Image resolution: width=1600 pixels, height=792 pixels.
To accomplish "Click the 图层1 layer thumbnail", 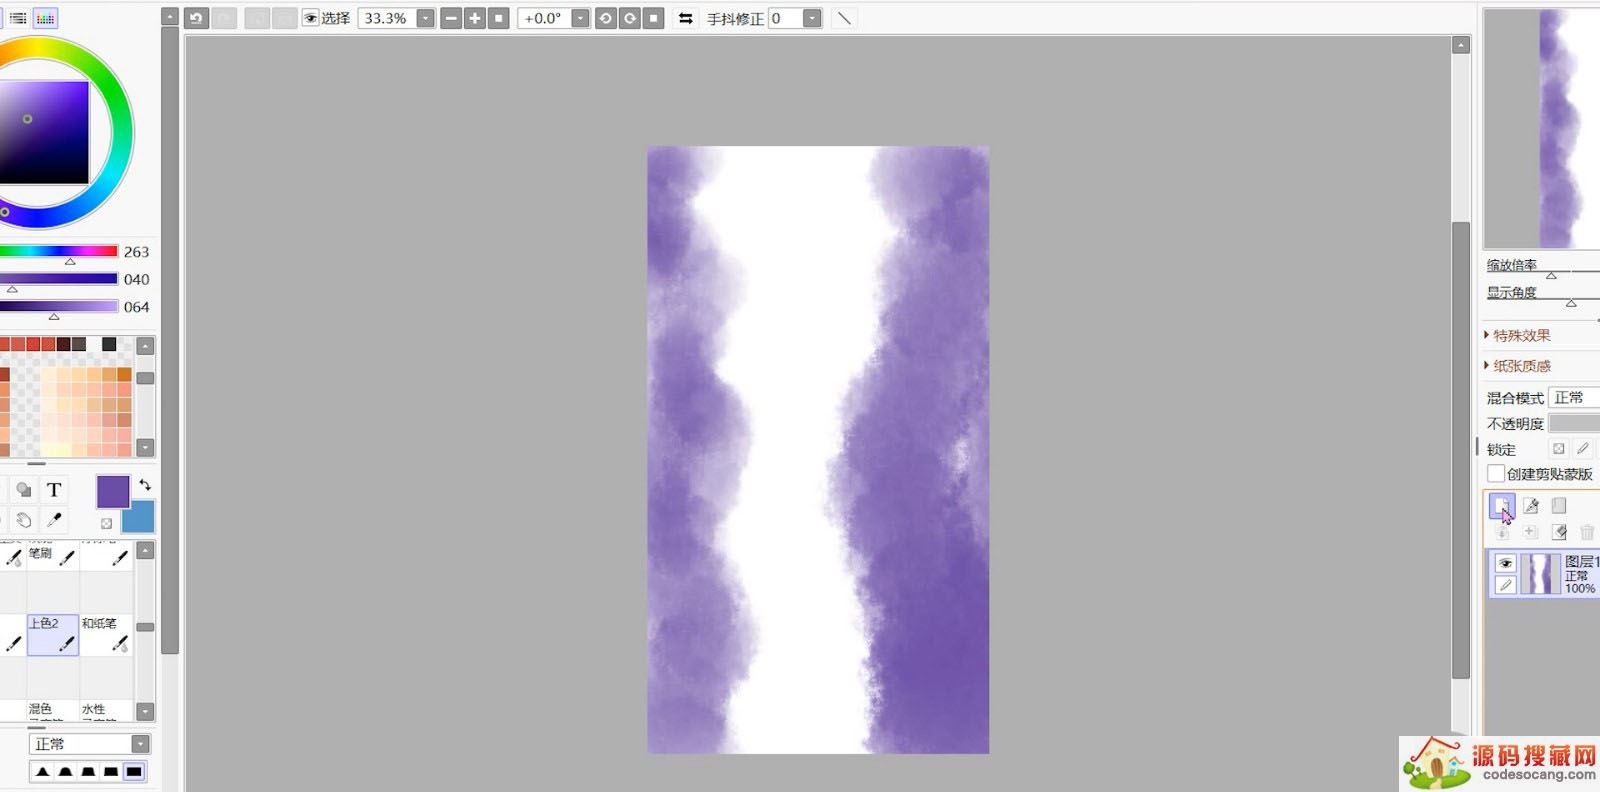I will point(1540,575).
